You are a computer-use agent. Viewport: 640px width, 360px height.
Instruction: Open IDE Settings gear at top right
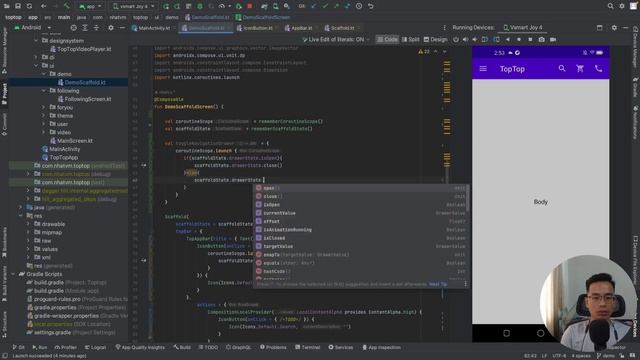pos(622,6)
